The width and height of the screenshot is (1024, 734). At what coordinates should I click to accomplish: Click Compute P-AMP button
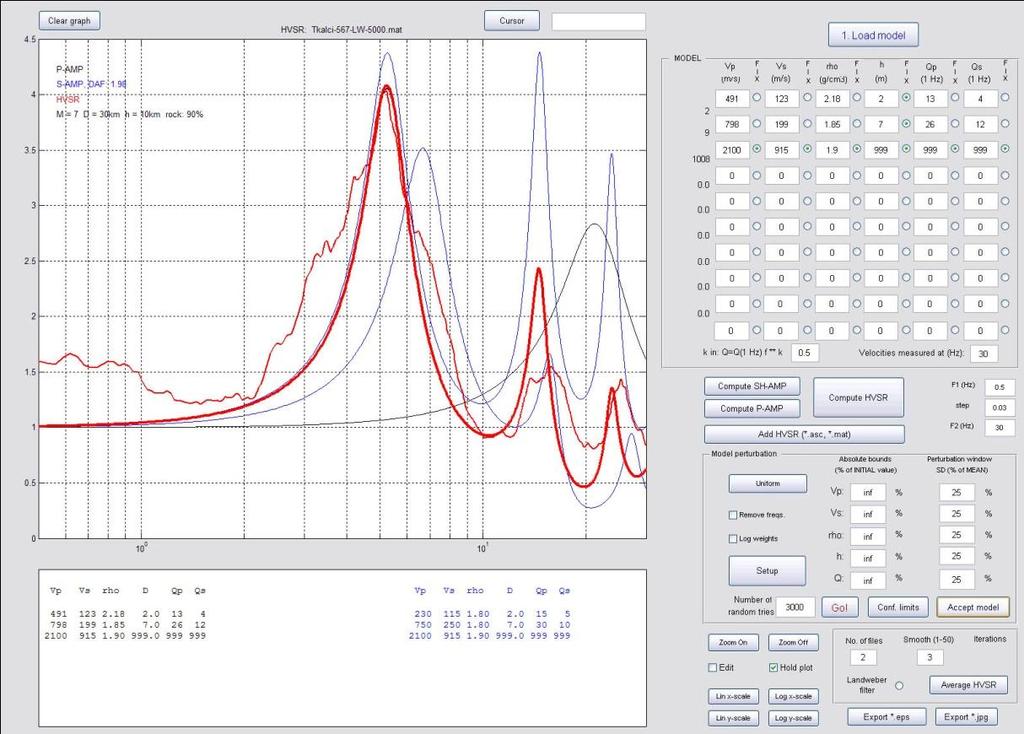click(x=752, y=408)
